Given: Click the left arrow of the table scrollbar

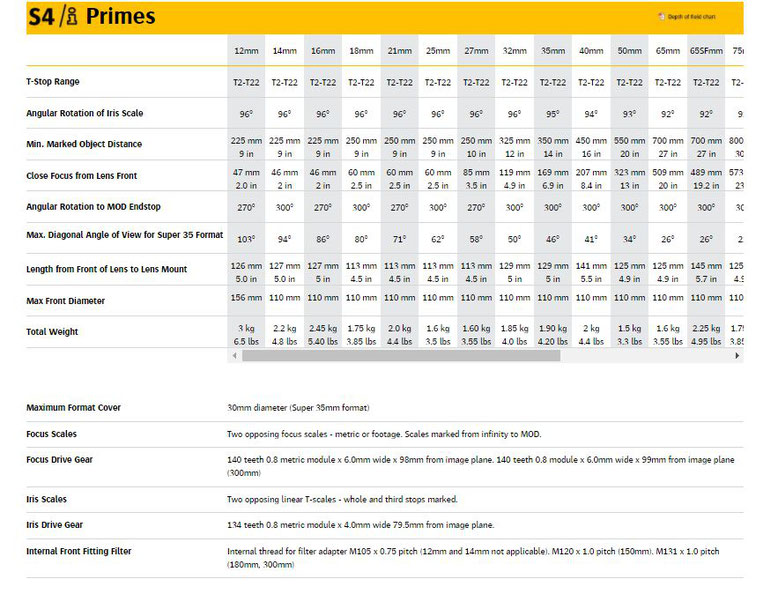Looking at the screenshot, I should (235, 355).
